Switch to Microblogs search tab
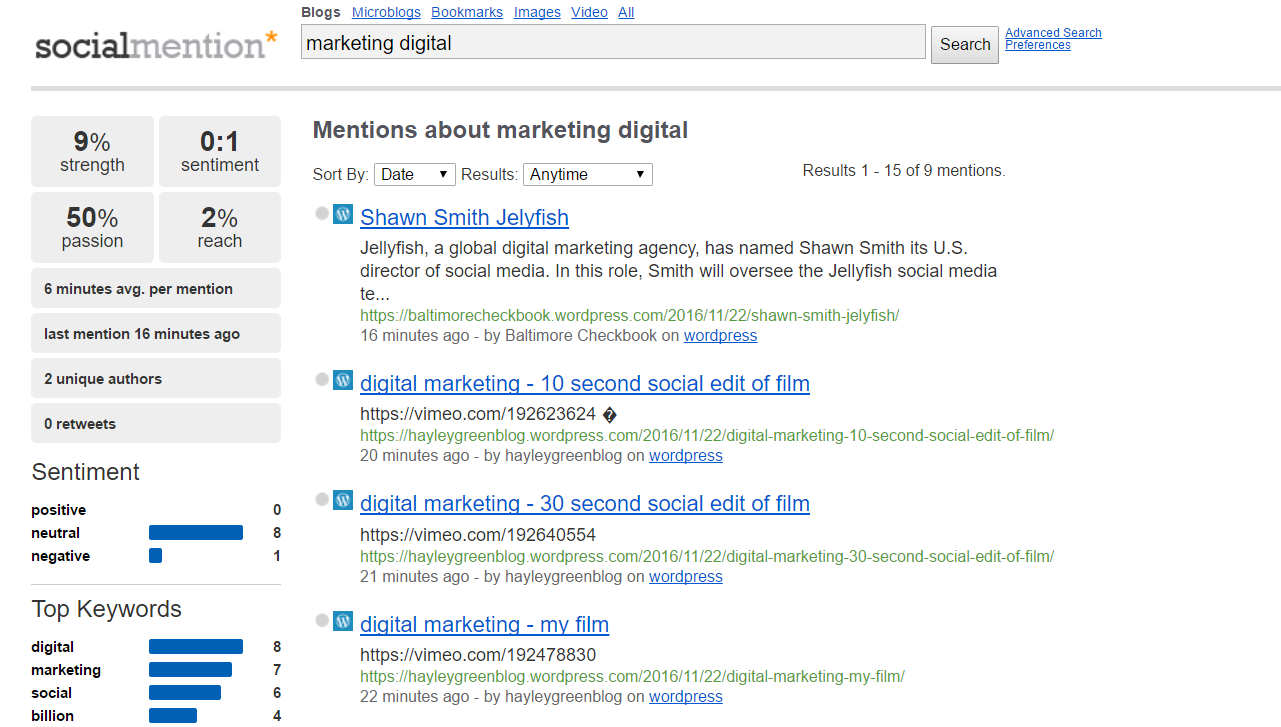This screenshot has height=727, width=1281. 386,12
